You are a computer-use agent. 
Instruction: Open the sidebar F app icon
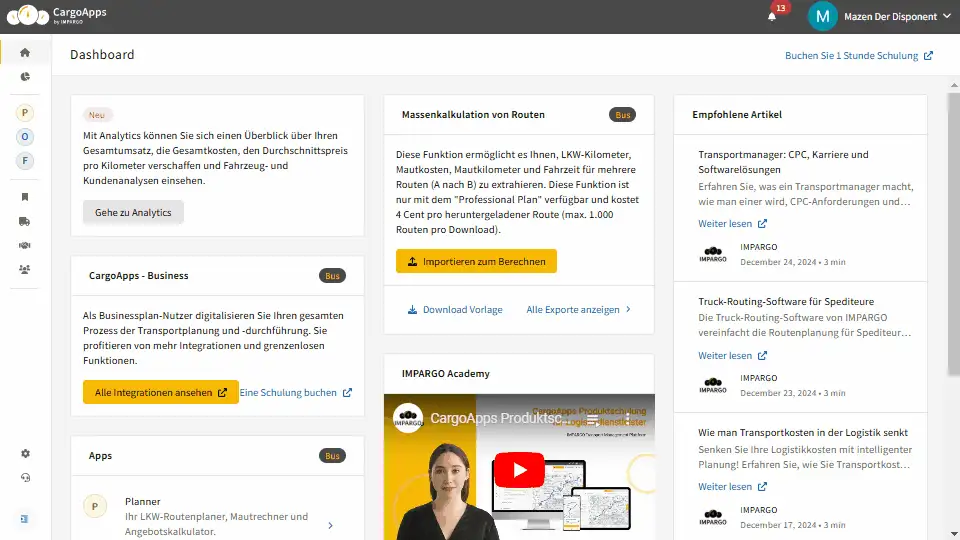24,161
